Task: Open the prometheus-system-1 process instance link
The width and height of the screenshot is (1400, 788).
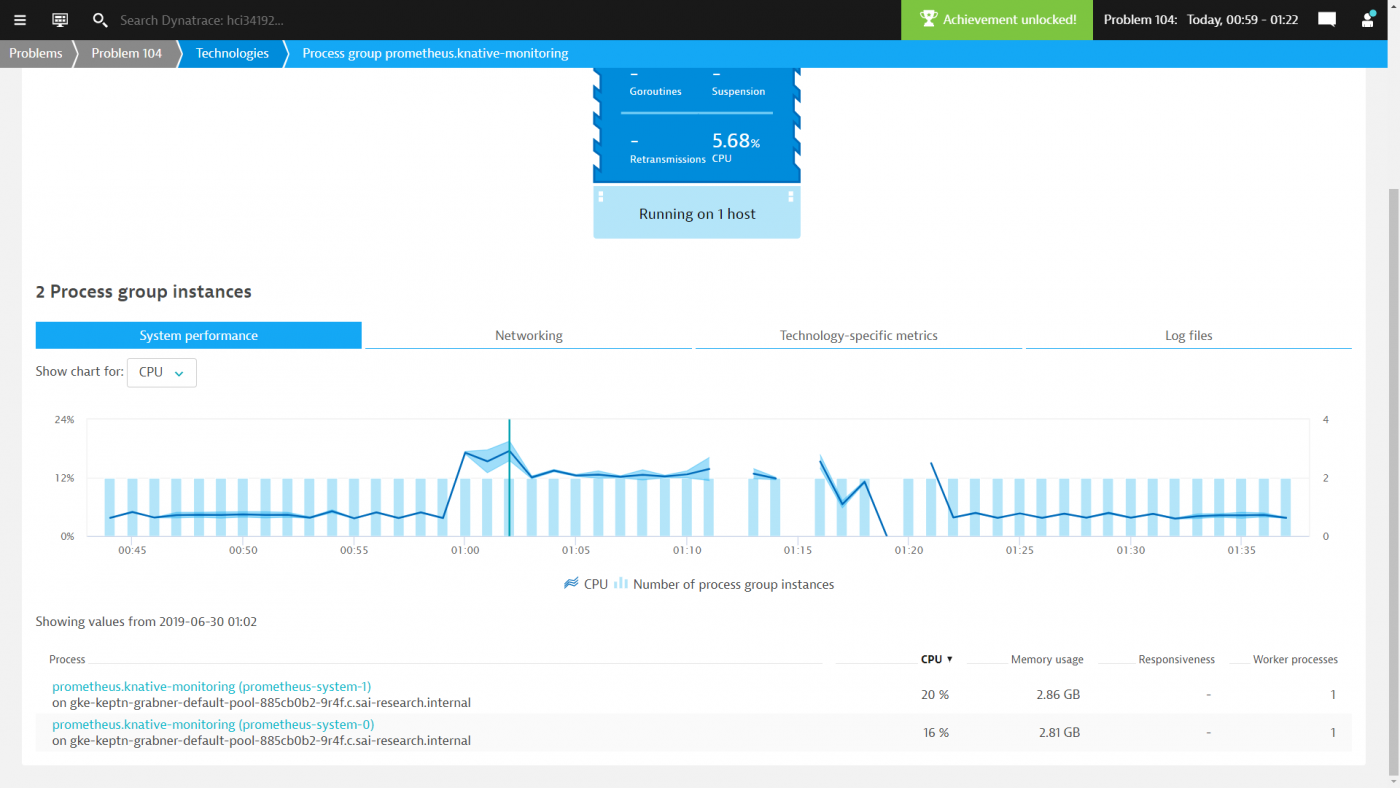Action: pyautogui.click(x=211, y=686)
